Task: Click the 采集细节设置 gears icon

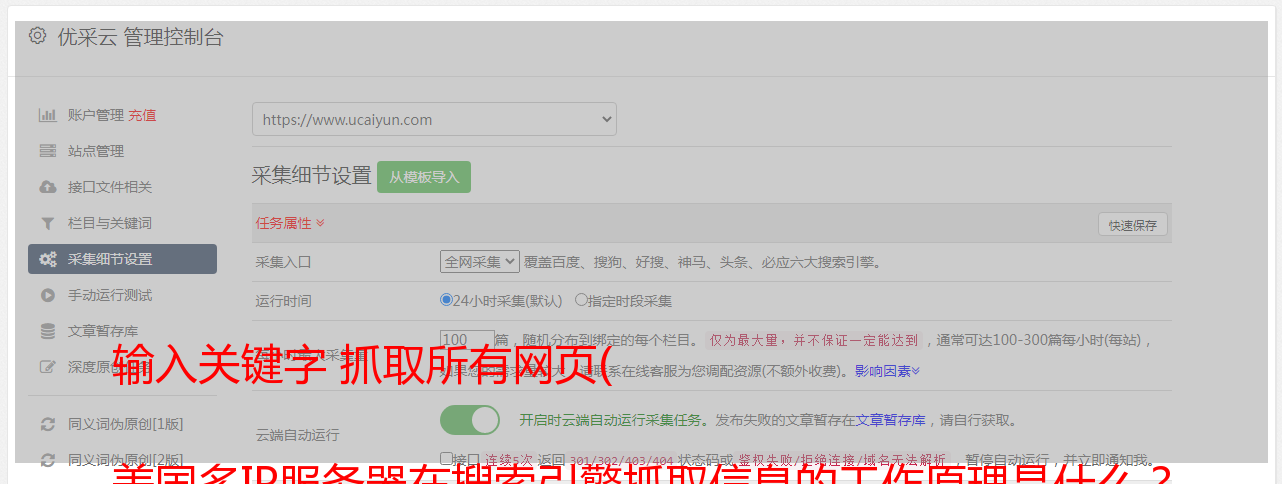Action: click(47, 259)
